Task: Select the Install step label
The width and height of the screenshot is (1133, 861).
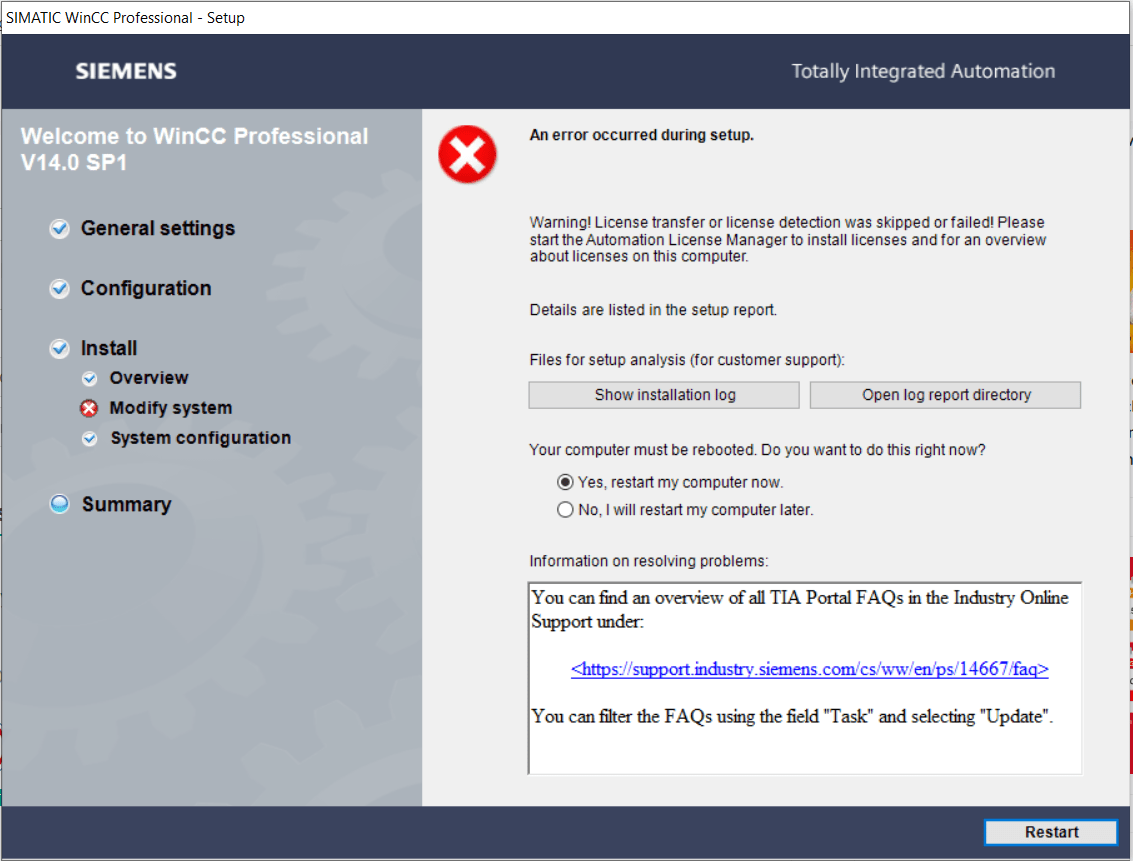Action: [109, 349]
